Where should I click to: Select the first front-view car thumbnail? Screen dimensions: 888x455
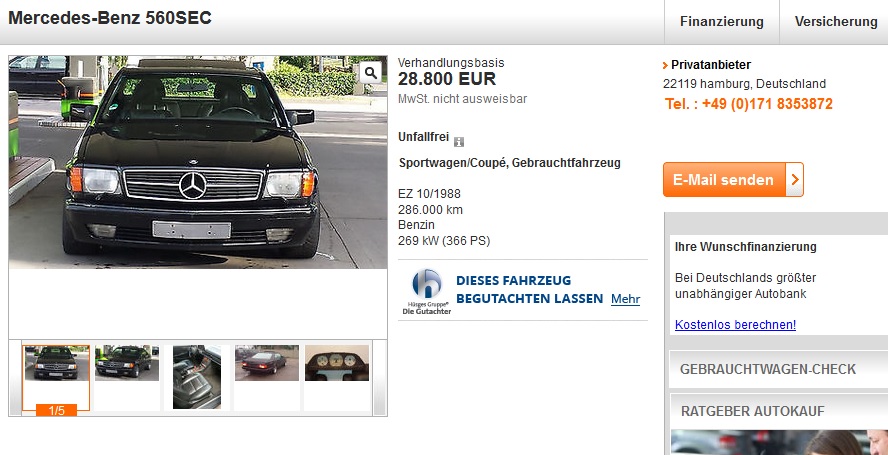coord(56,363)
